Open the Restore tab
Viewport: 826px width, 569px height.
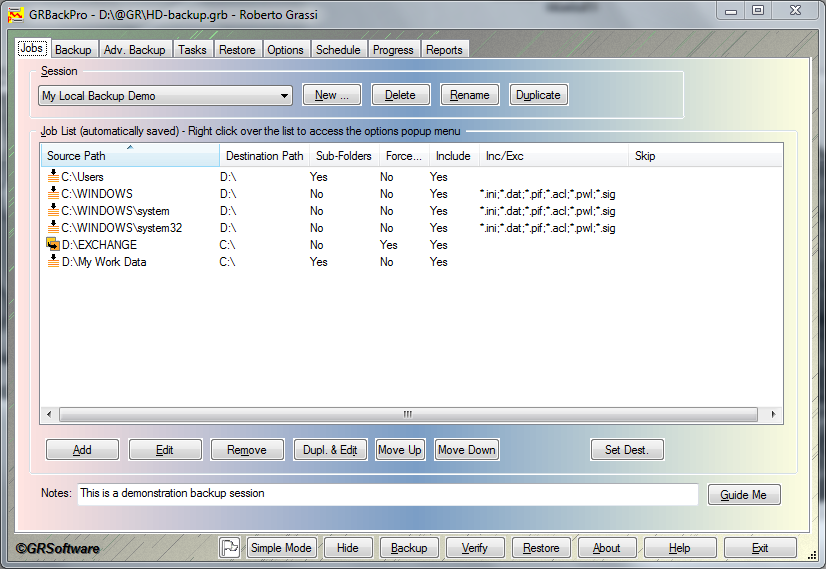tap(237, 50)
